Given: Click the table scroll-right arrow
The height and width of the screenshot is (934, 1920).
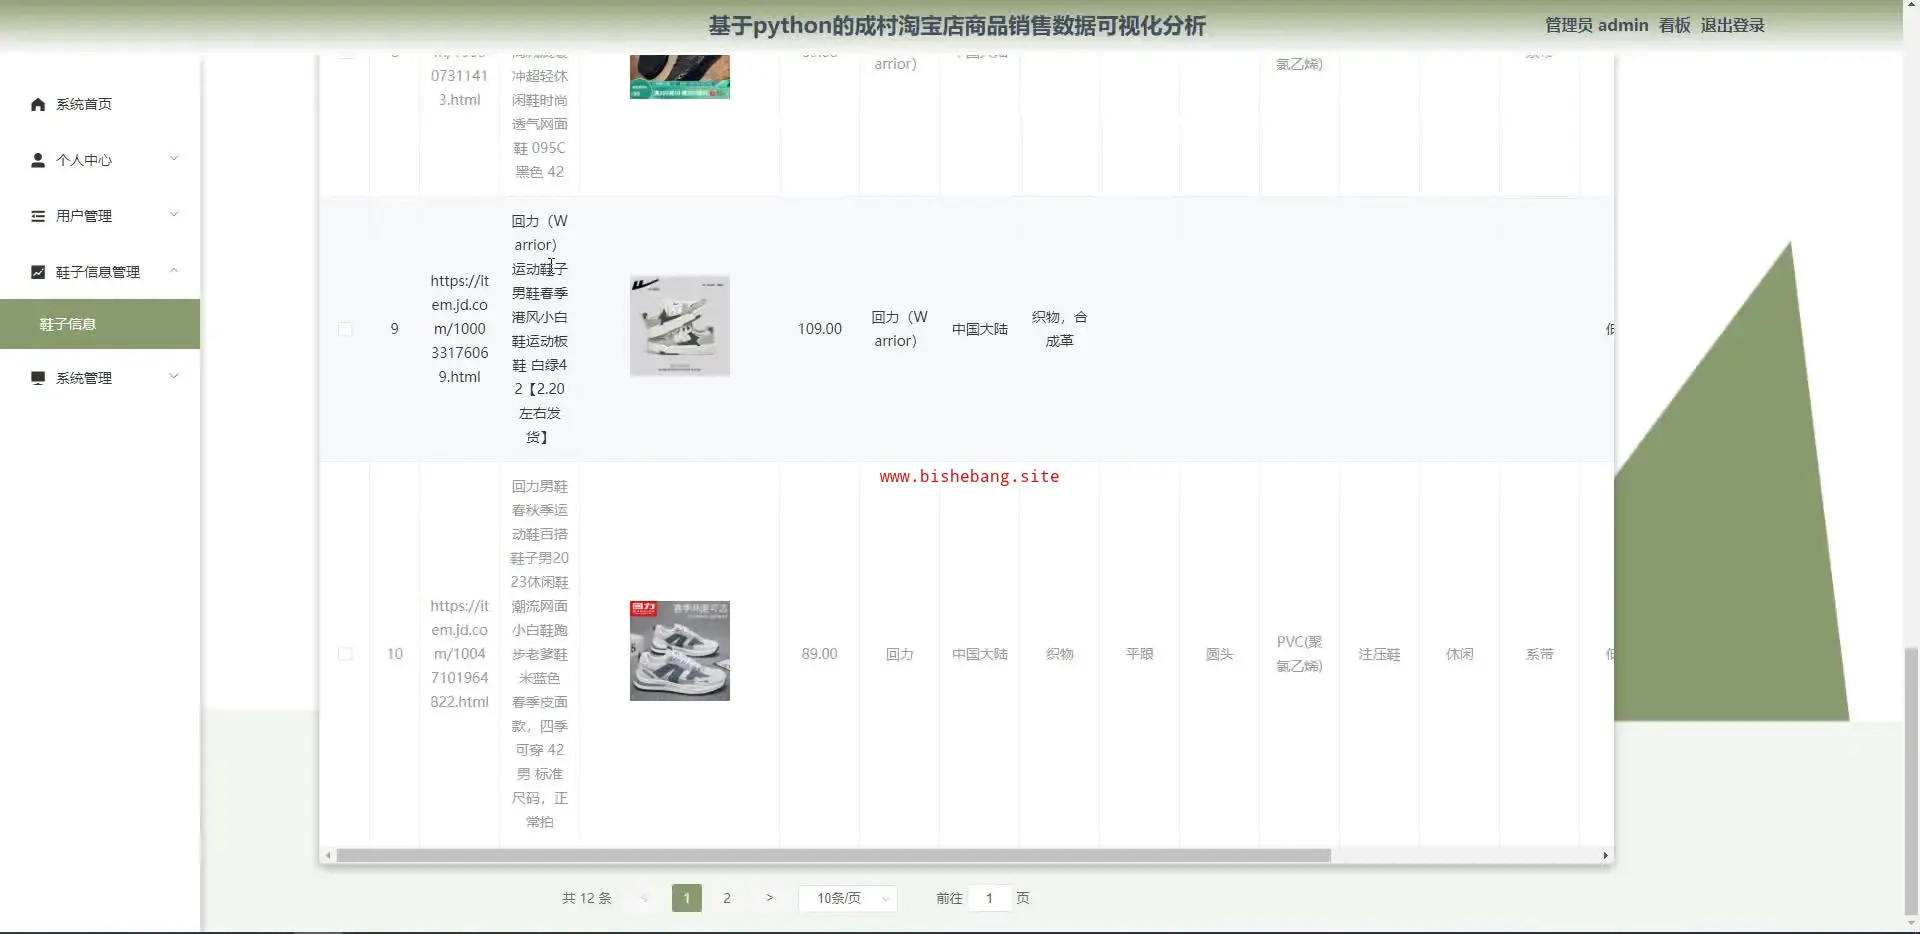Looking at the screenshot, I should (x=1605, y=855).
